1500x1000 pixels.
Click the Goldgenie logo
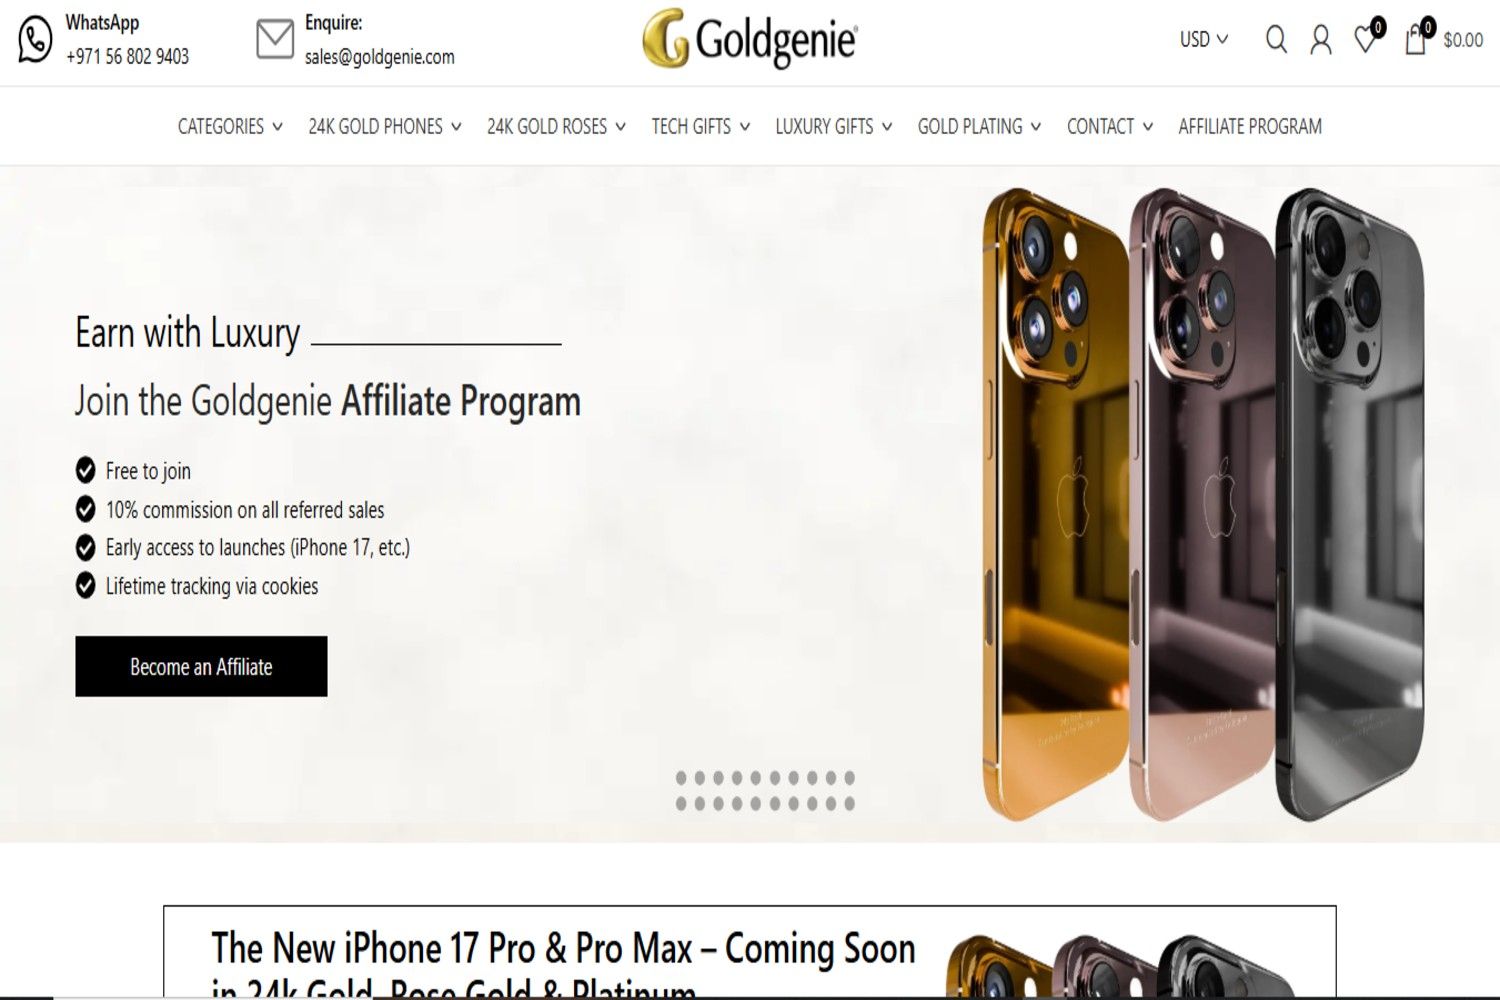750,39
